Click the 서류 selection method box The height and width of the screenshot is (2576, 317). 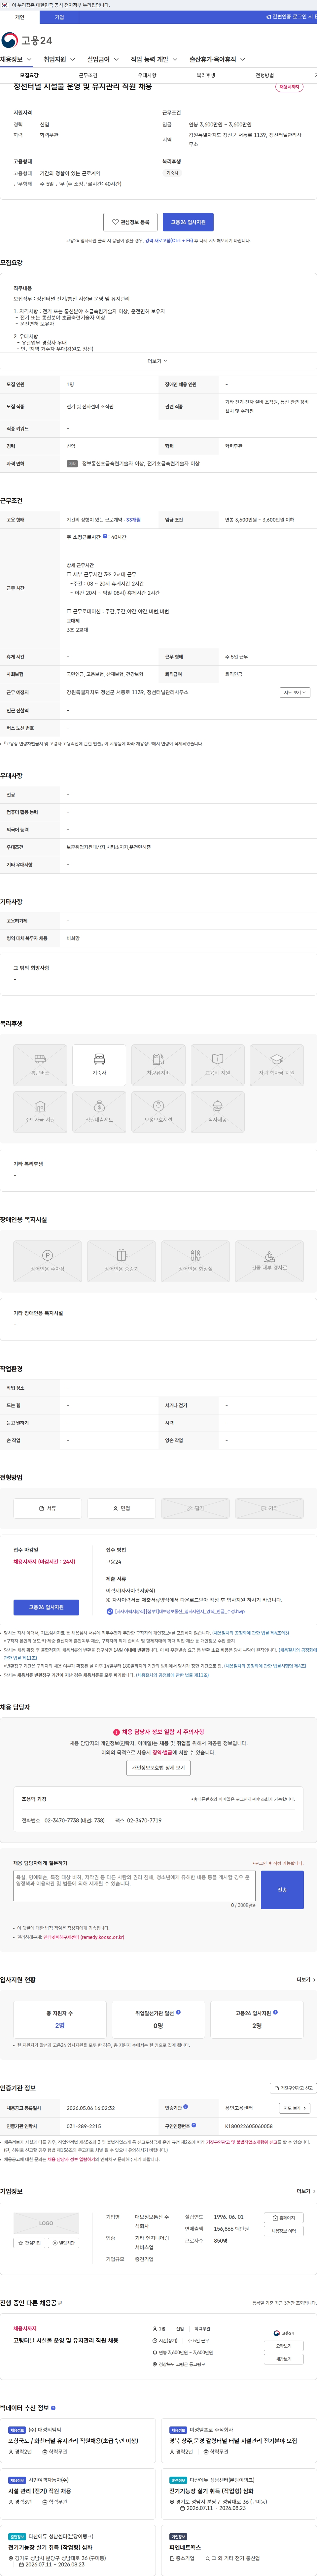tap(47, 1508)
